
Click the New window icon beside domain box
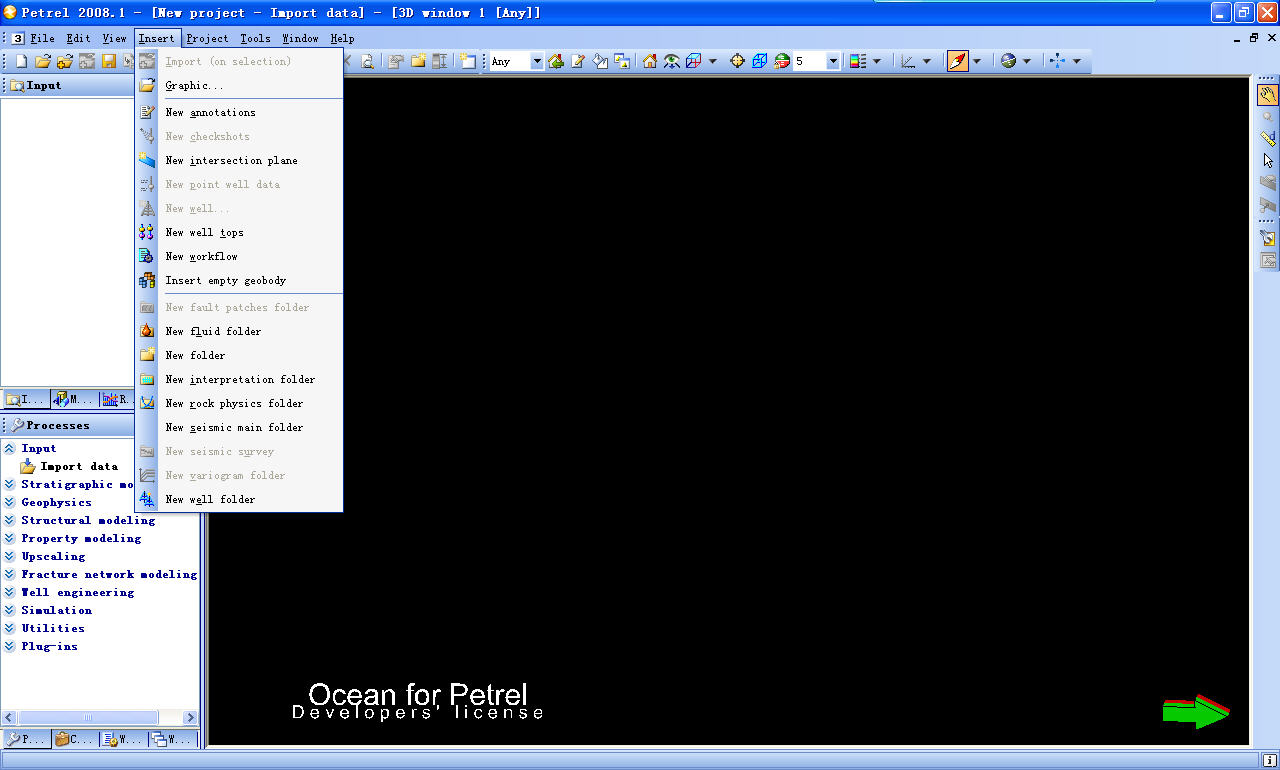click(468, 62)
